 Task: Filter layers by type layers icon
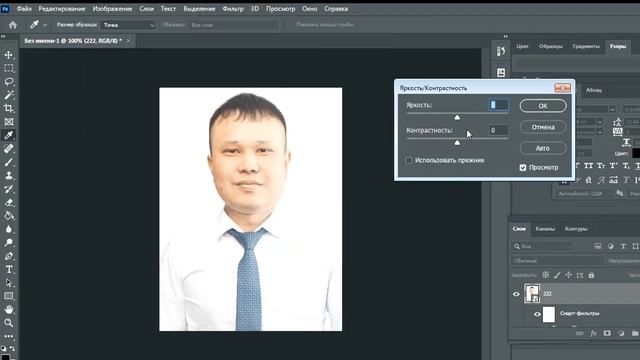tap(623, 246)
